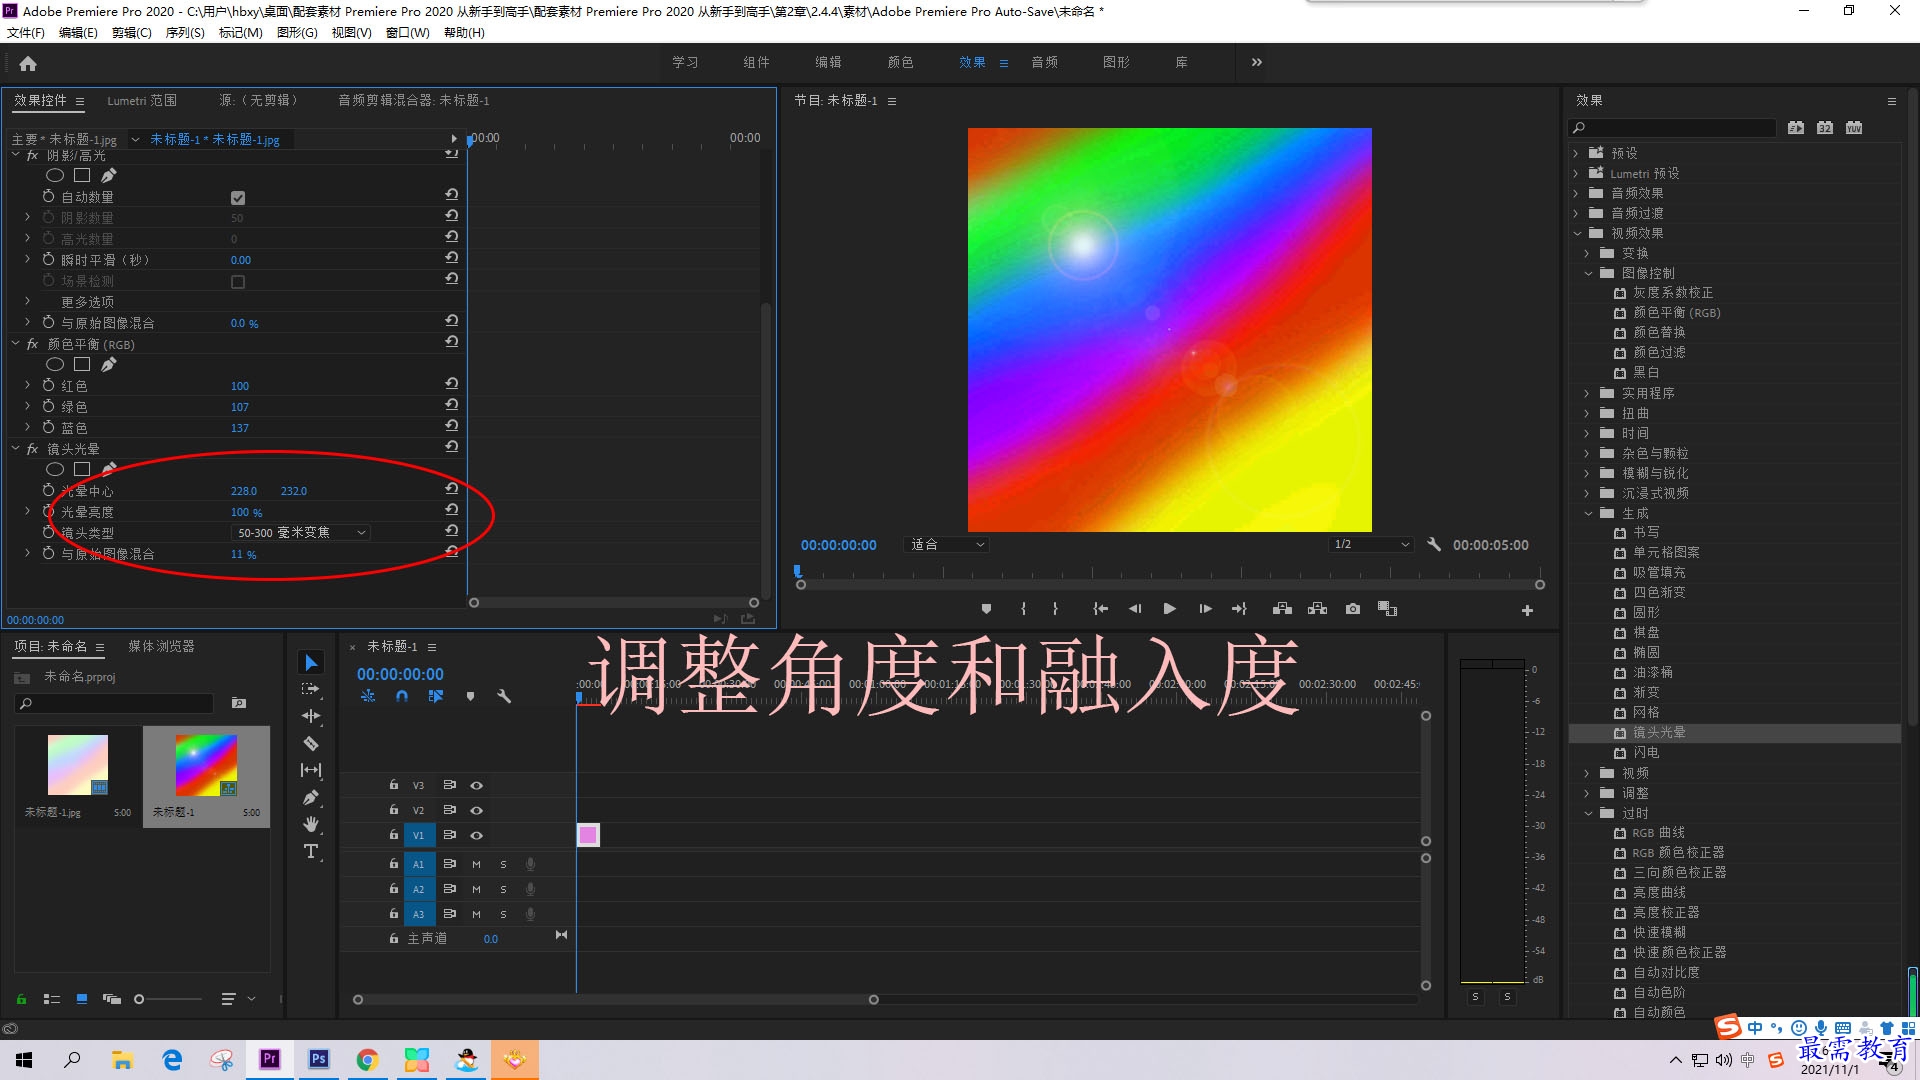Select the Selection tool arrow
Screen dimensions: 1920x1080
point(311,663)
